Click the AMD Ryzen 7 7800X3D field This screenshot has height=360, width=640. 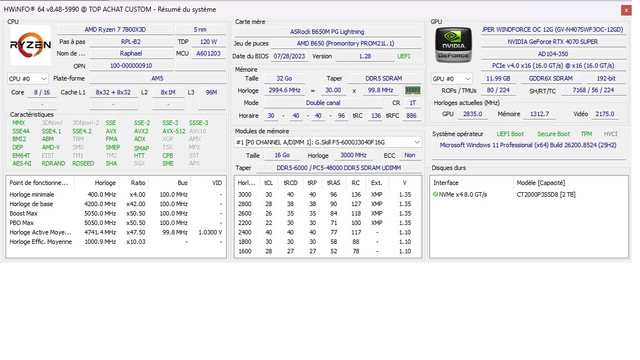coord(115,29)
